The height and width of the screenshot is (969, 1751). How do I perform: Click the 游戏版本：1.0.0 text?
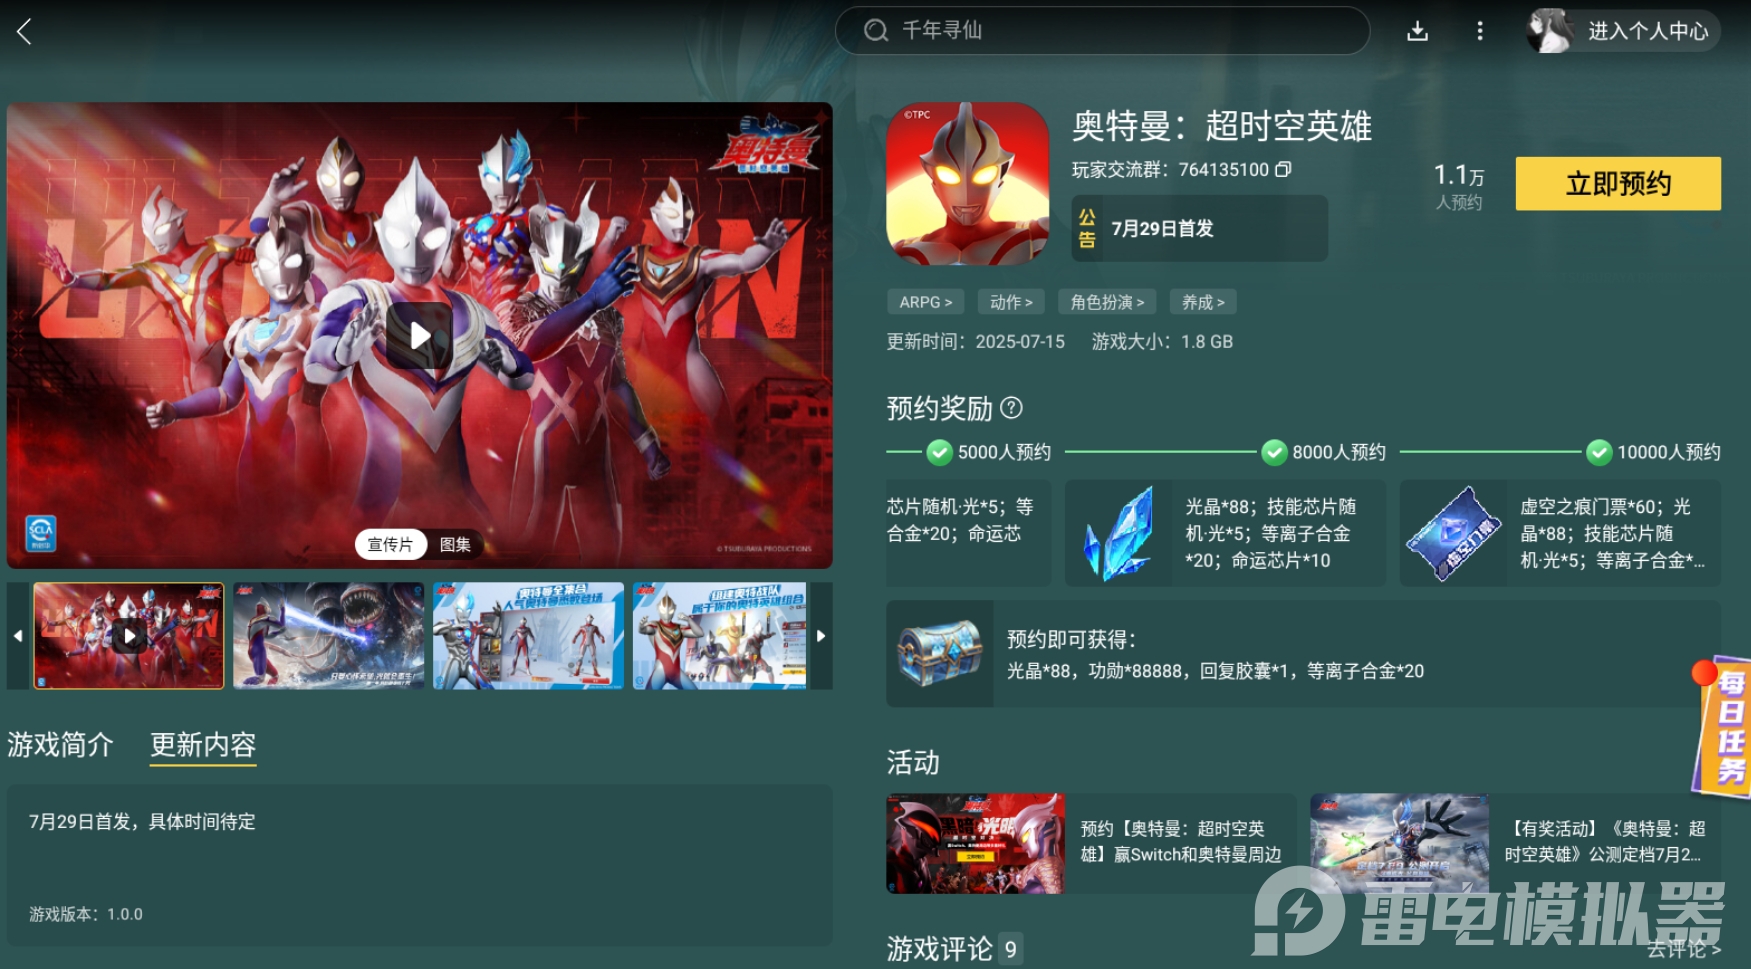pyautogui.click(x=86, y=914)
